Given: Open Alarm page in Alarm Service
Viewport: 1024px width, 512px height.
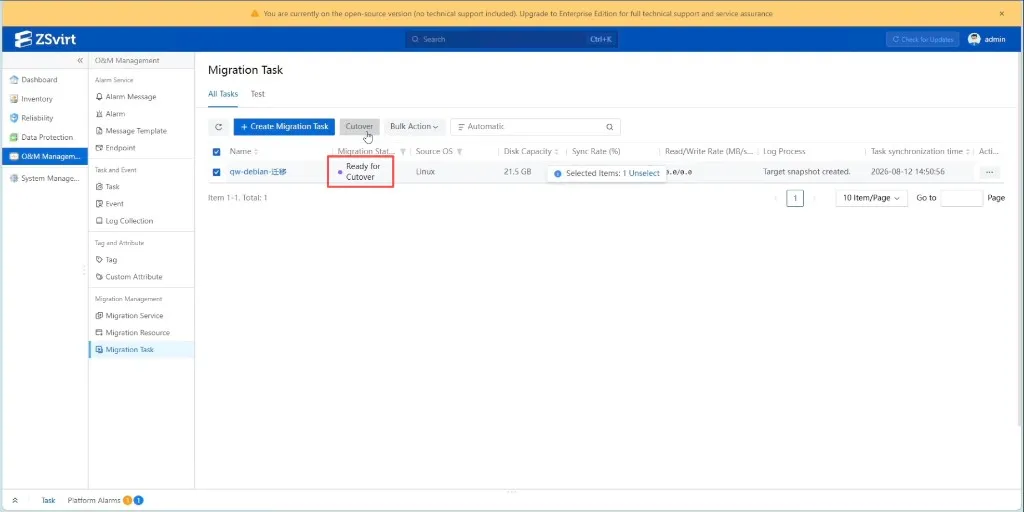Looking at the screenshot, I should (116, 114).
